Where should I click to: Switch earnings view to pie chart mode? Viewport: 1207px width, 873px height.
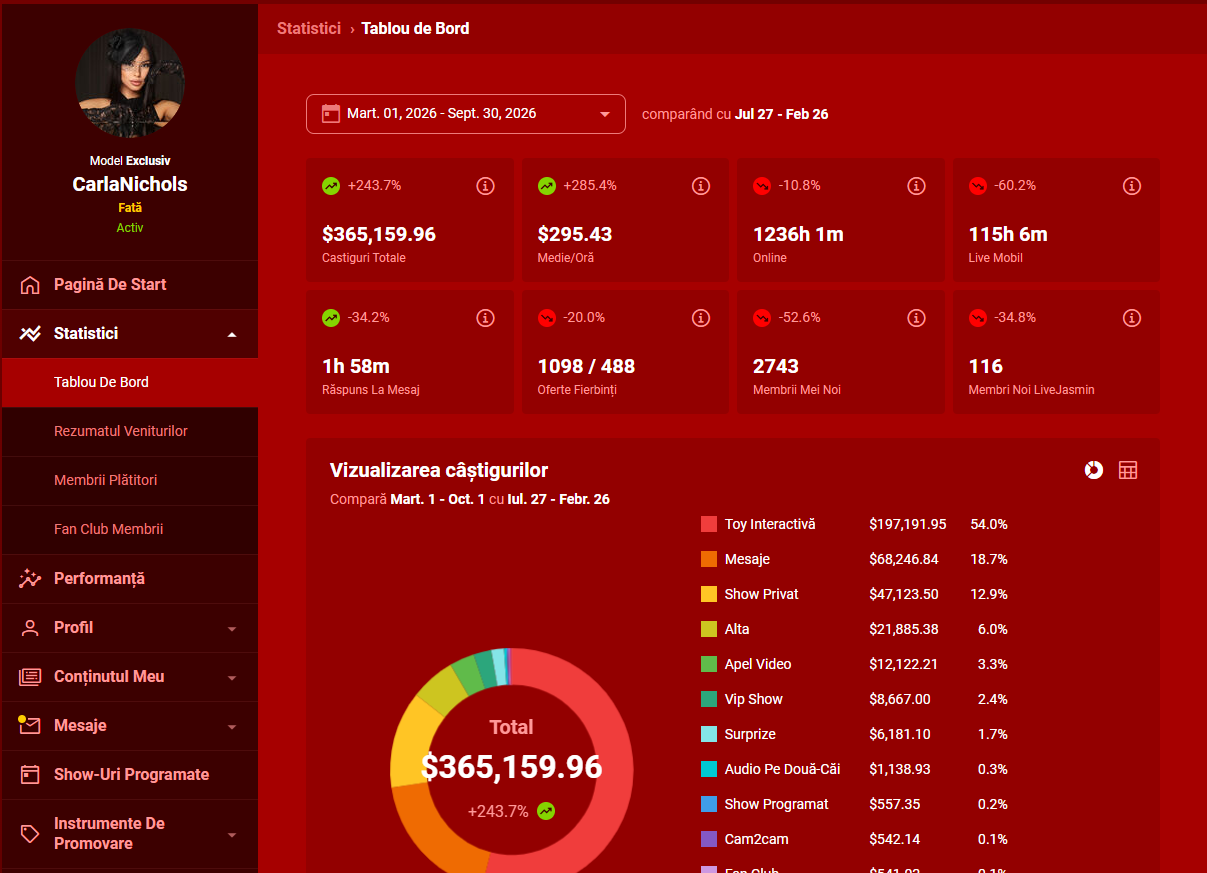[x=1094, y=470]
